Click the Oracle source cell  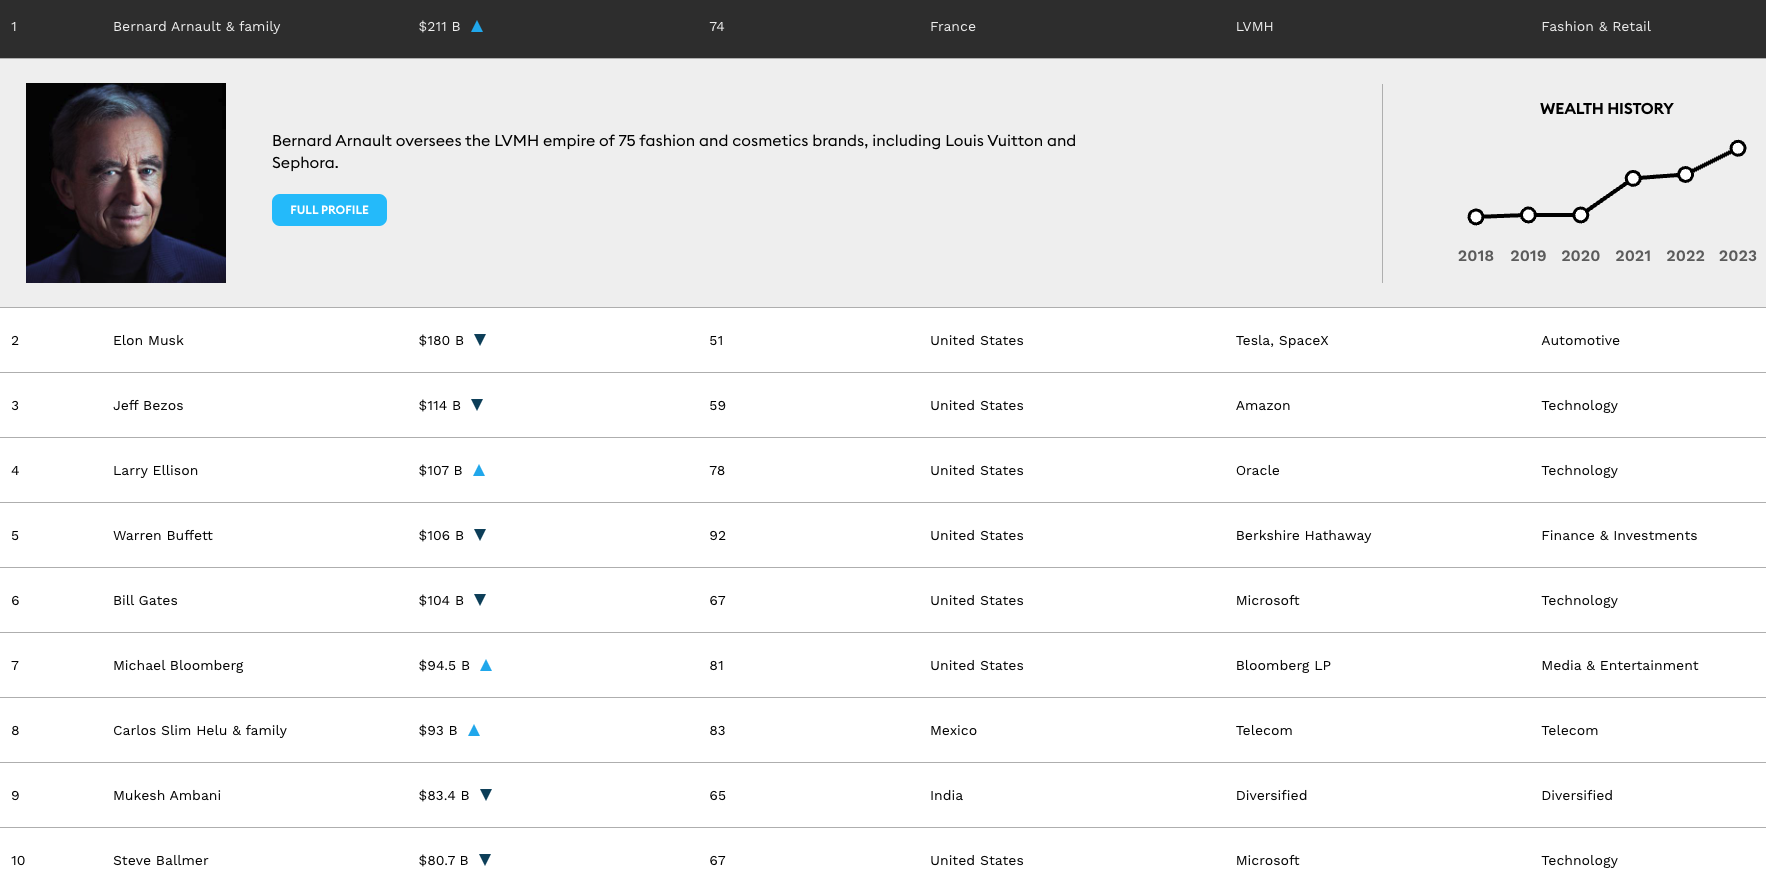(x=1257, y=470)
